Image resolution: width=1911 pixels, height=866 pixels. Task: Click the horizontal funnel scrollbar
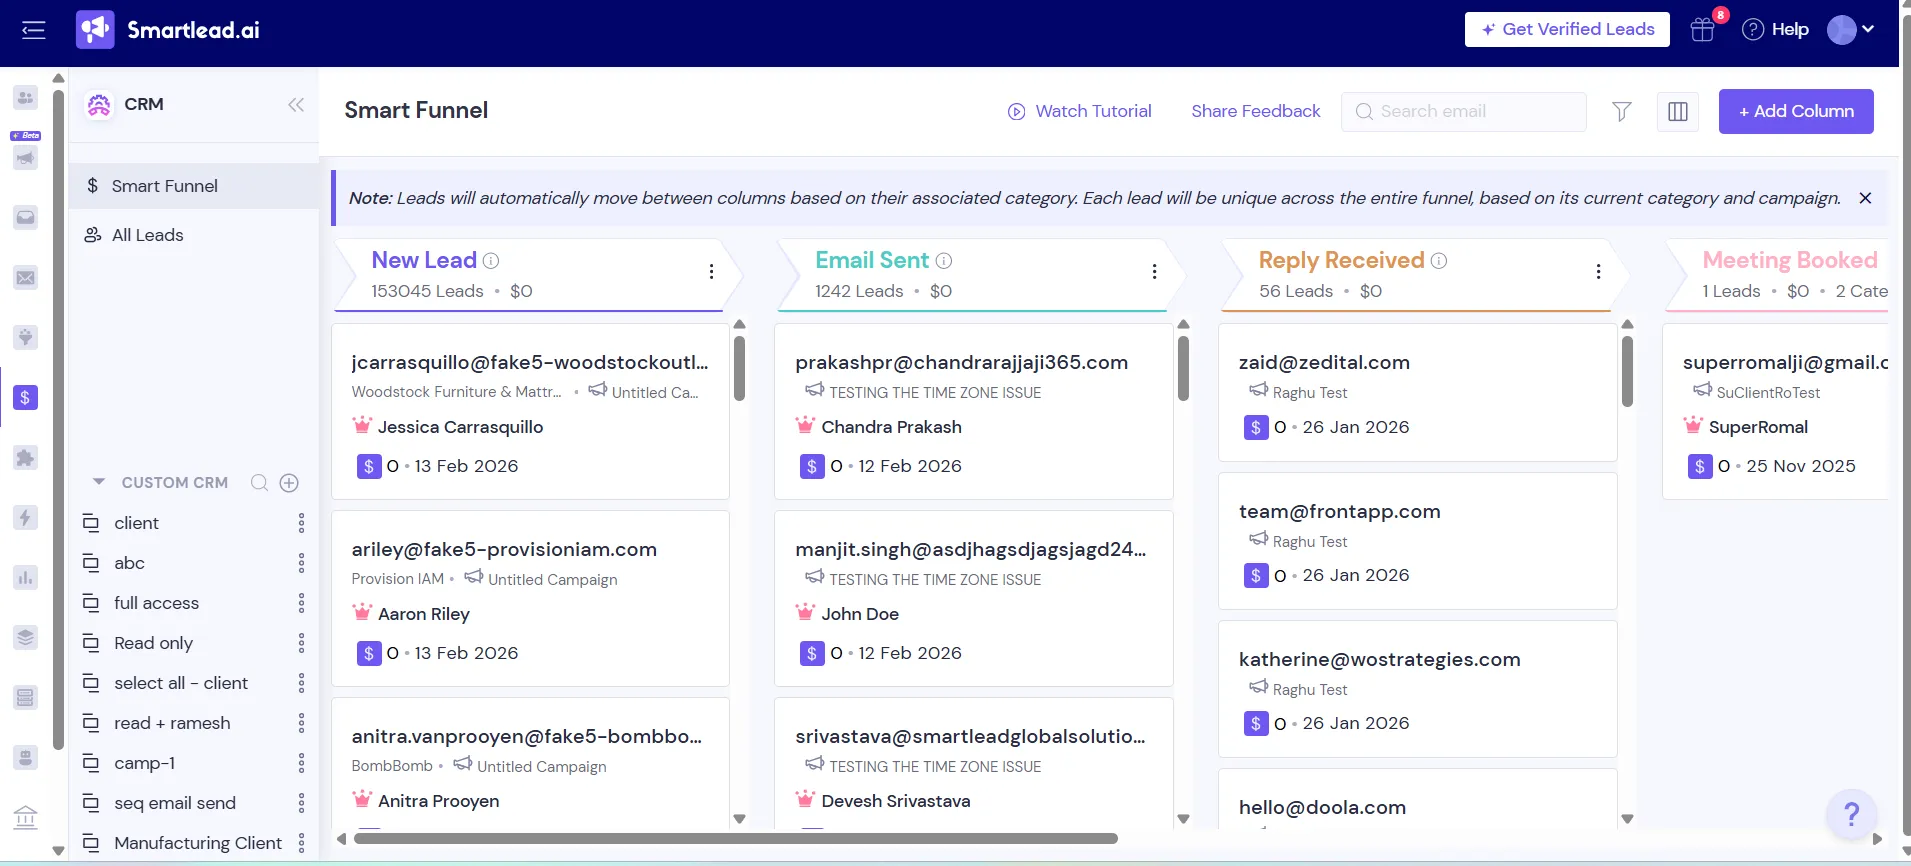click(735, 839)
